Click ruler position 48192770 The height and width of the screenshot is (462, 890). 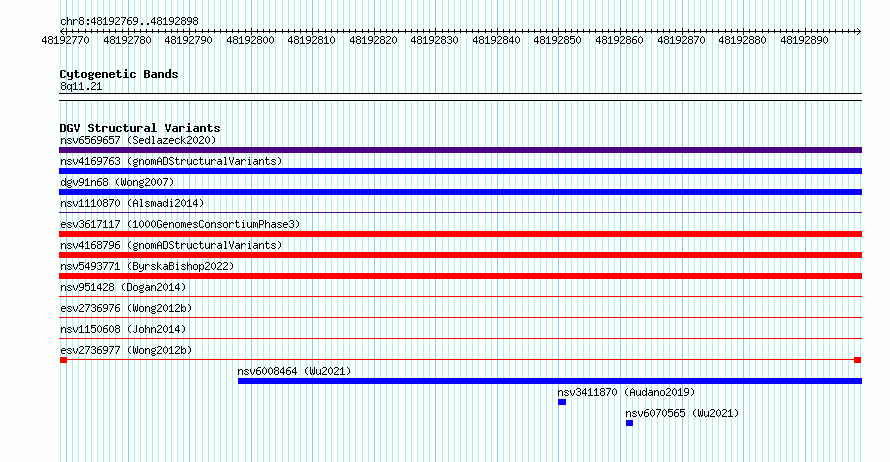(x=65, y=40)
